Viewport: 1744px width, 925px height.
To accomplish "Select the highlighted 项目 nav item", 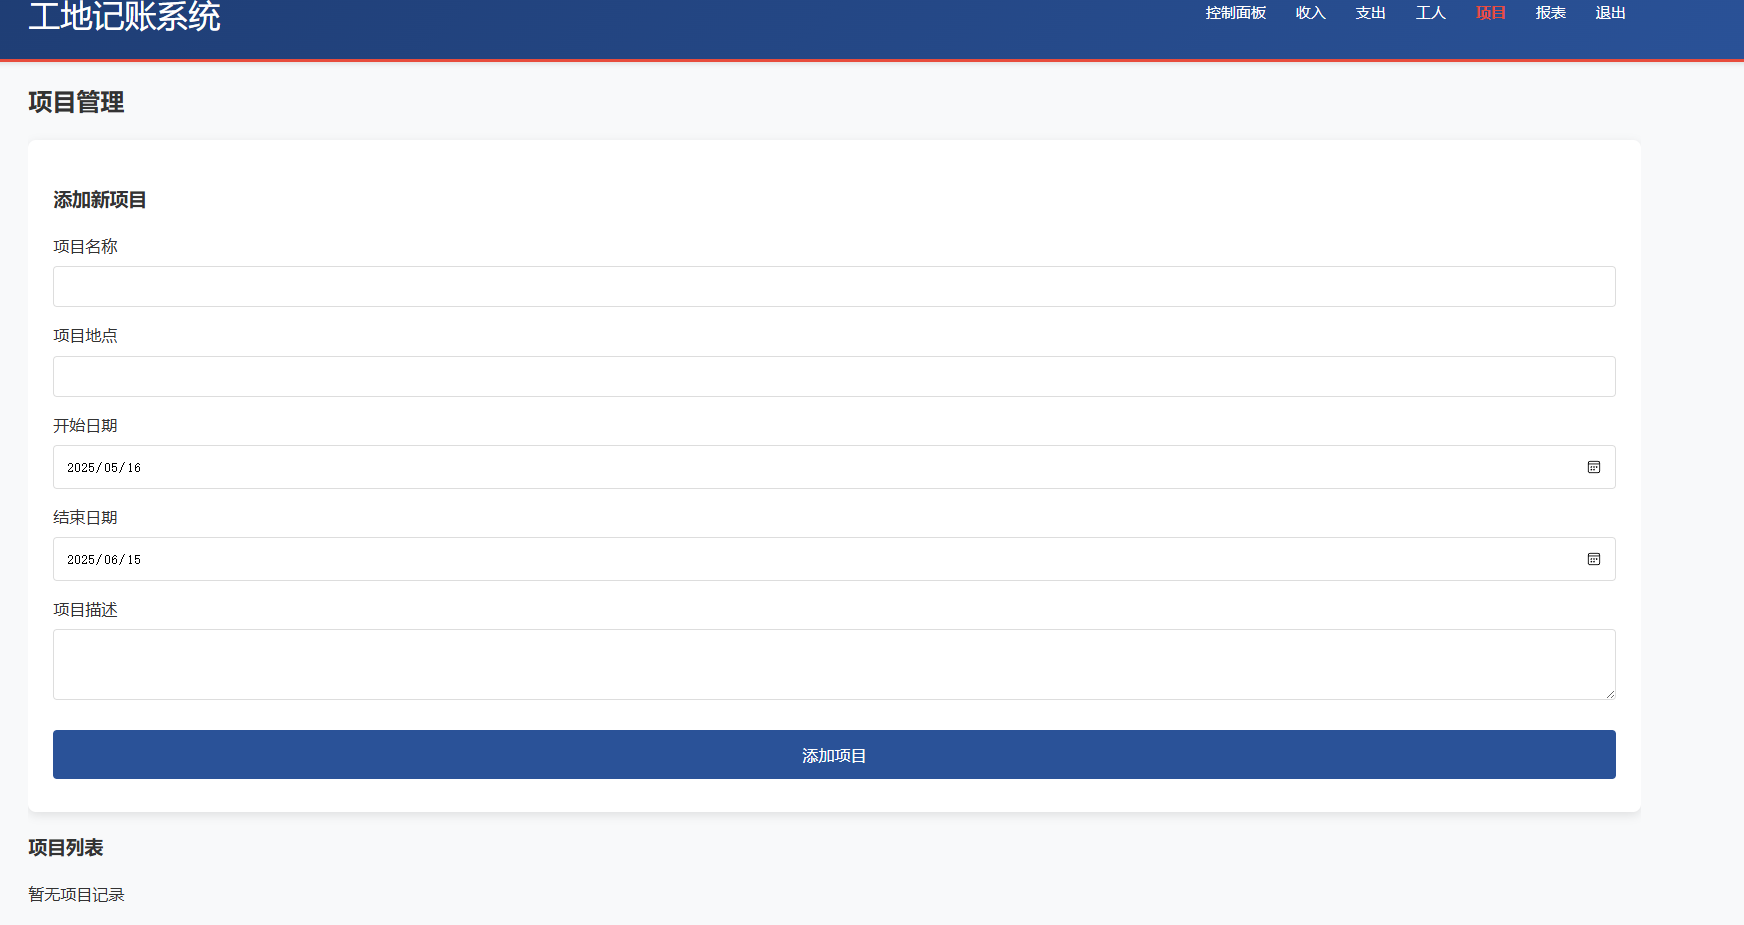I will pos(1490,13).
